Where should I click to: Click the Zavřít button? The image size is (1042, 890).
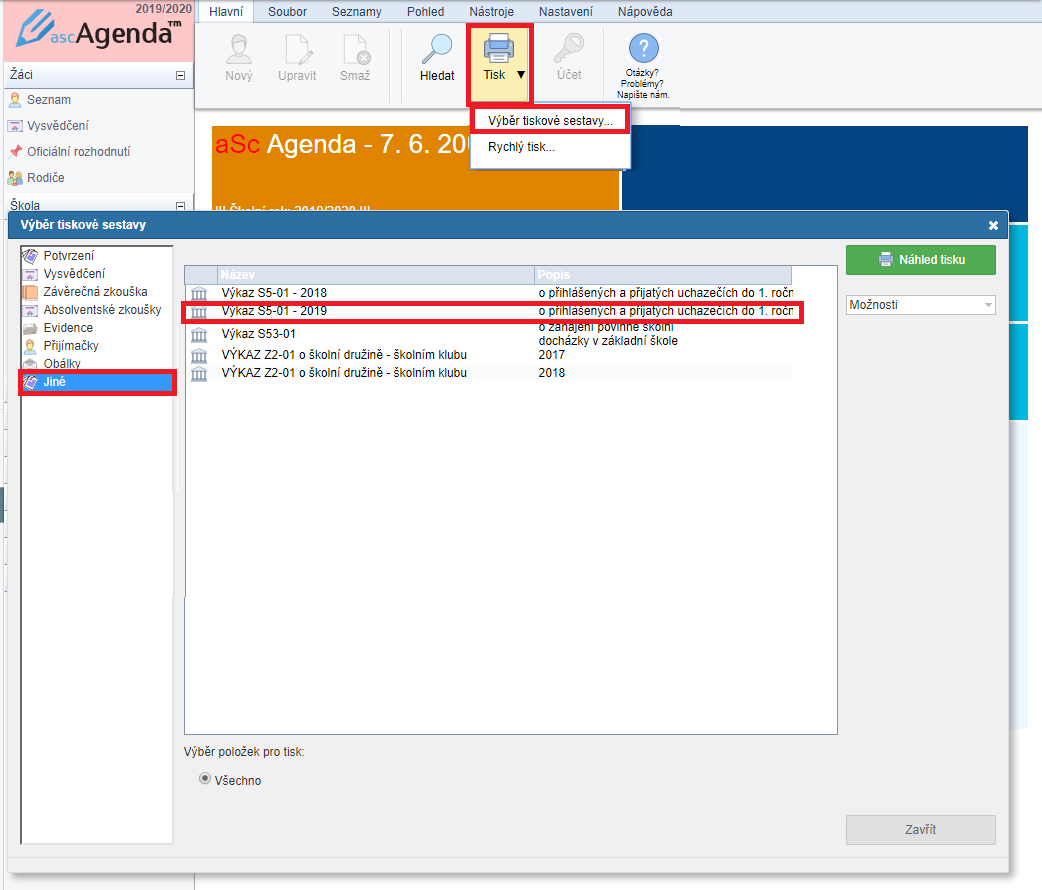click(x=920, y=830)
